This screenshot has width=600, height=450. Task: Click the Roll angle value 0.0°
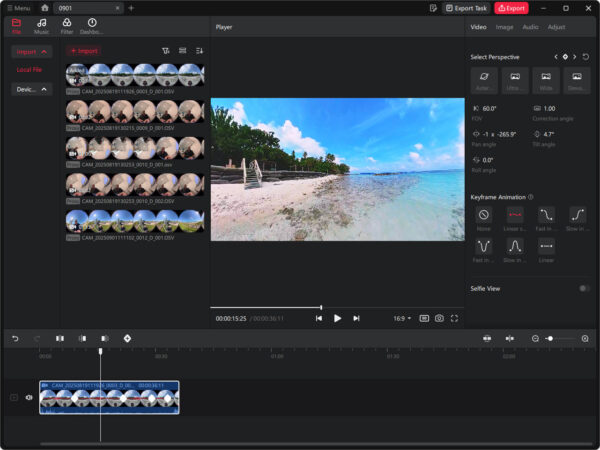[488, 160]
